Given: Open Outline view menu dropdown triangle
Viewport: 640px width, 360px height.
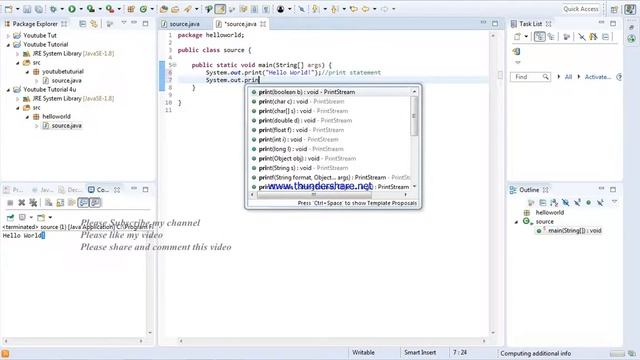Looking at the screenshot, I should click(x=614, y=202).
